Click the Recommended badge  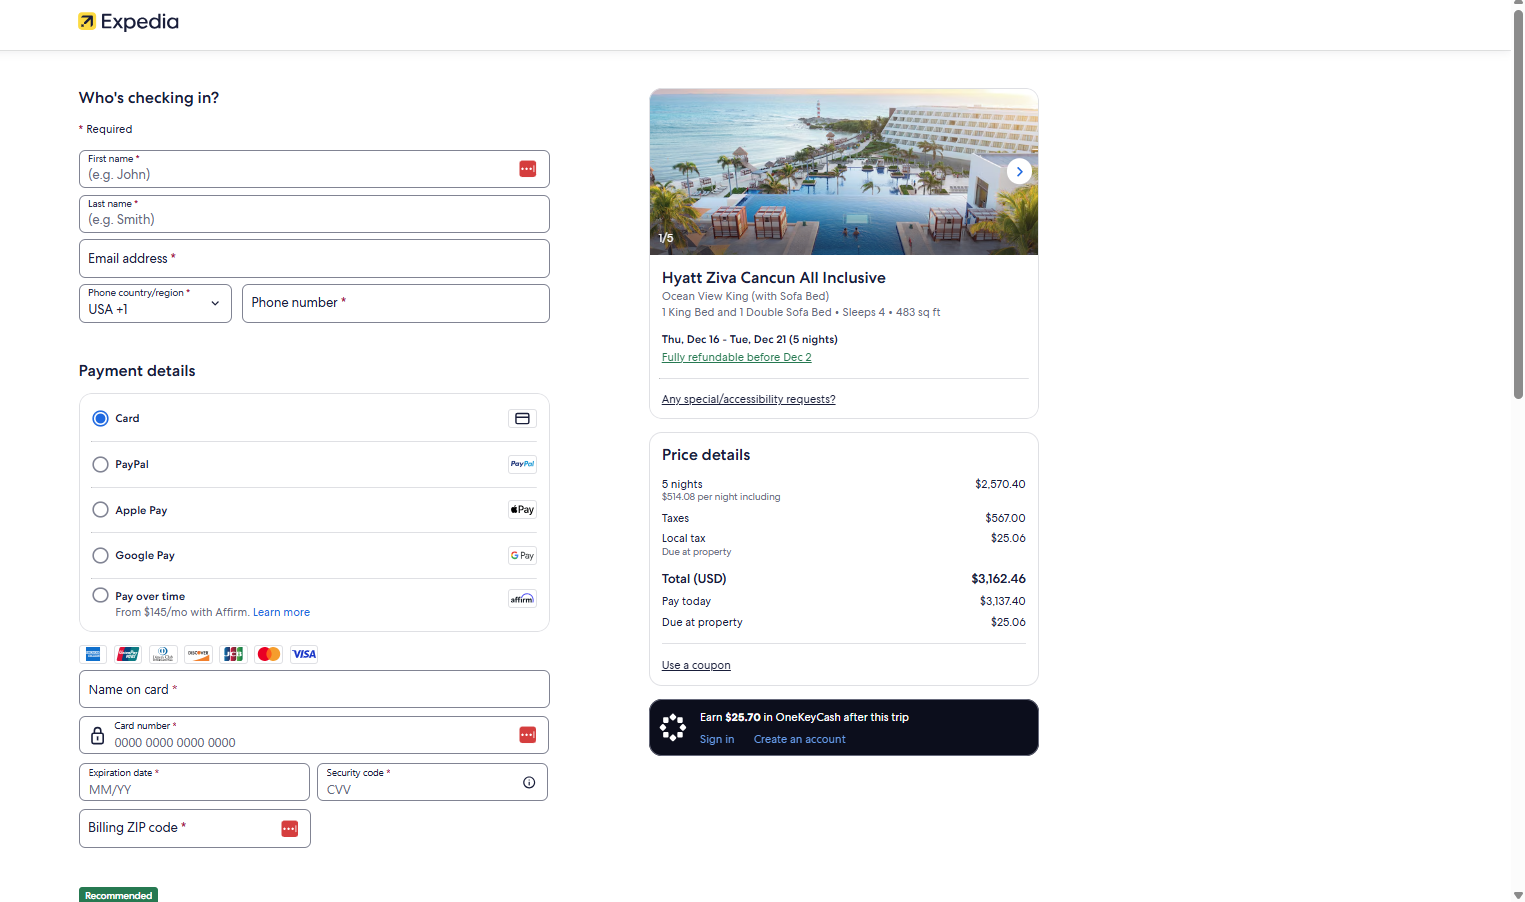118,895
